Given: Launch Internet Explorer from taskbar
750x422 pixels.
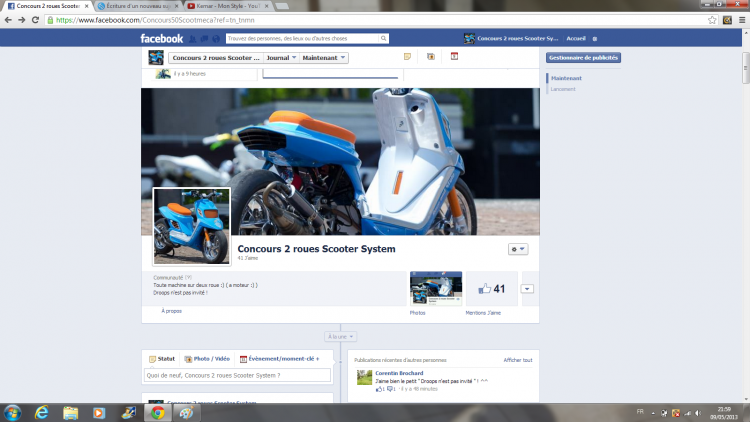Looking at the screenshot, I should (x=42, y=412).
